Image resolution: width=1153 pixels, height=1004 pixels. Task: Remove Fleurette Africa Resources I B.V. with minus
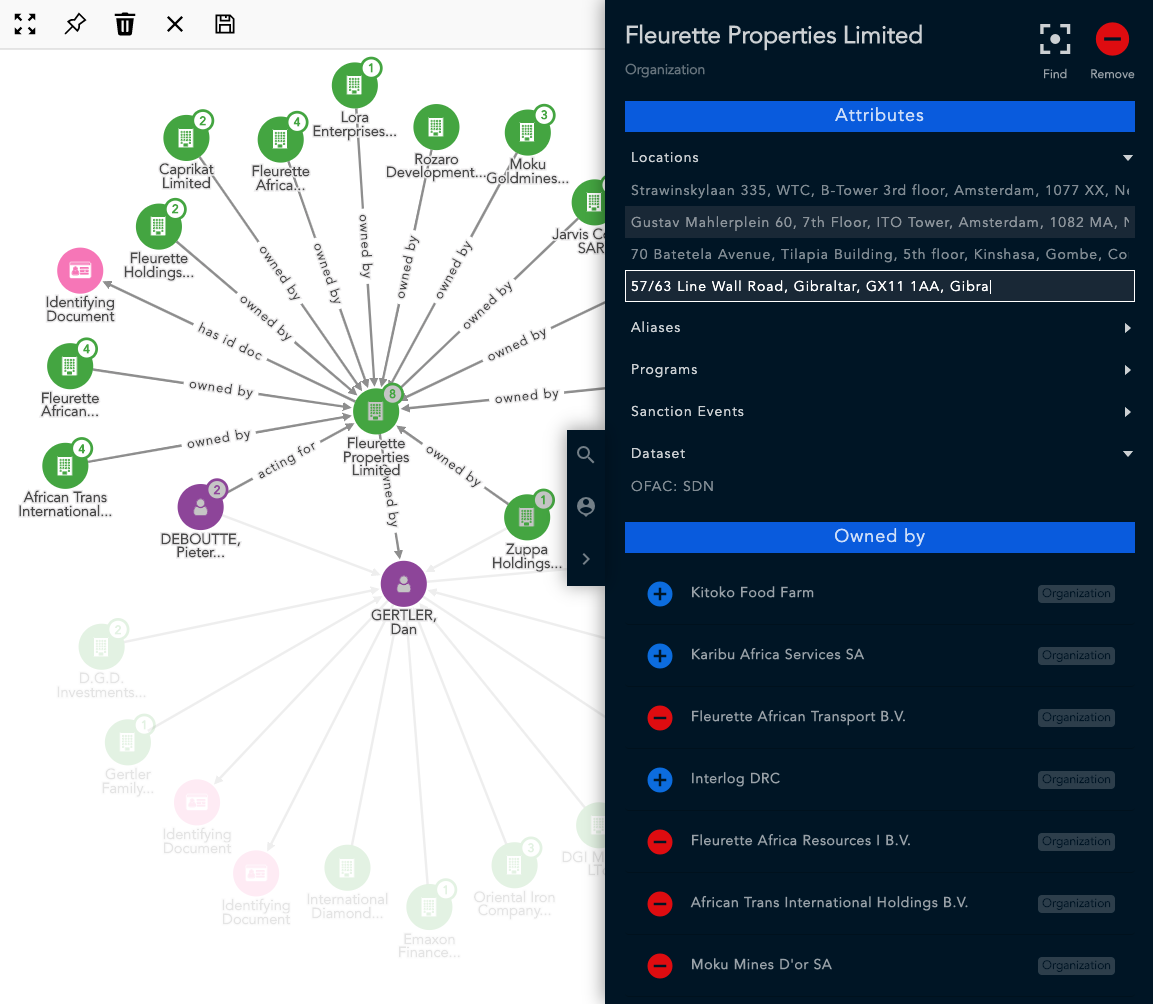[x=660, y=841]
